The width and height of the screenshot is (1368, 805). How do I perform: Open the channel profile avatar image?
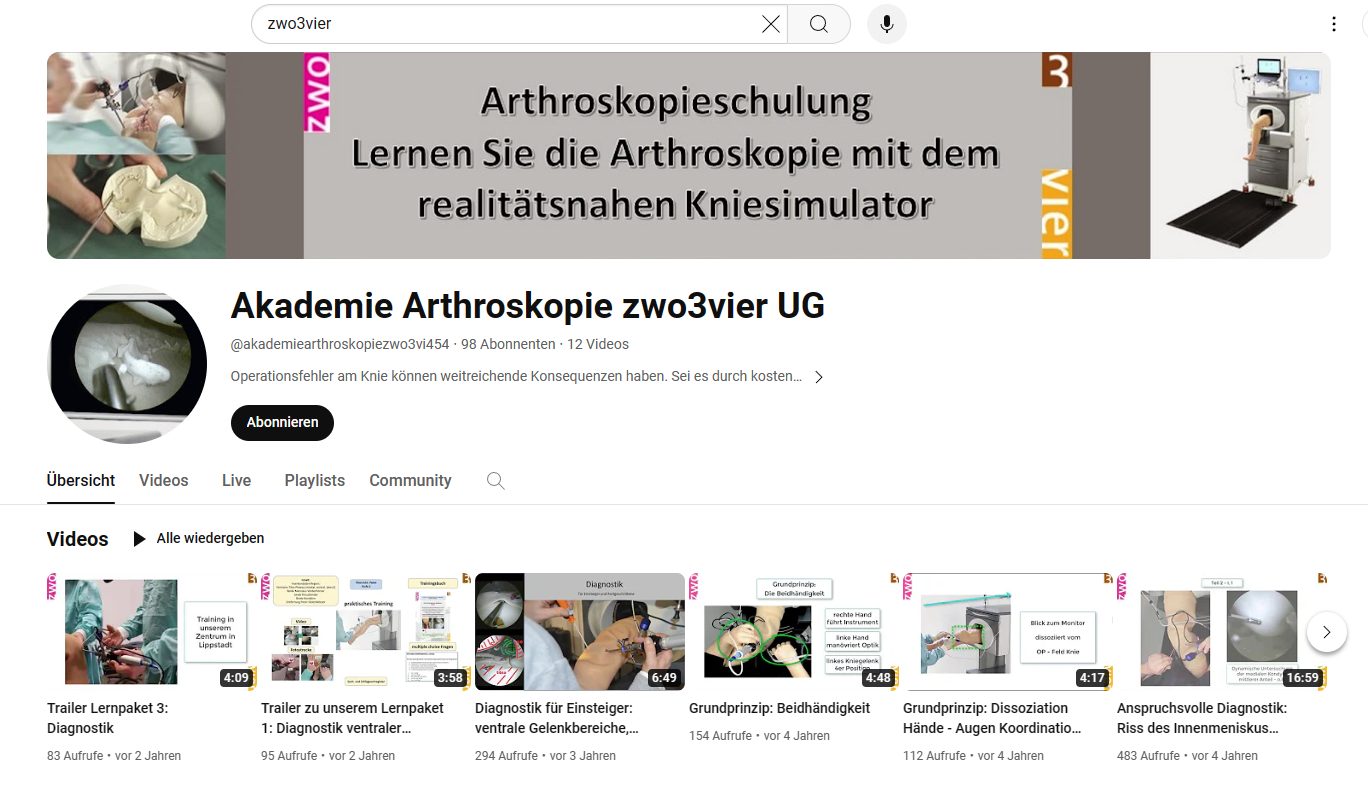tap(127, 364)
